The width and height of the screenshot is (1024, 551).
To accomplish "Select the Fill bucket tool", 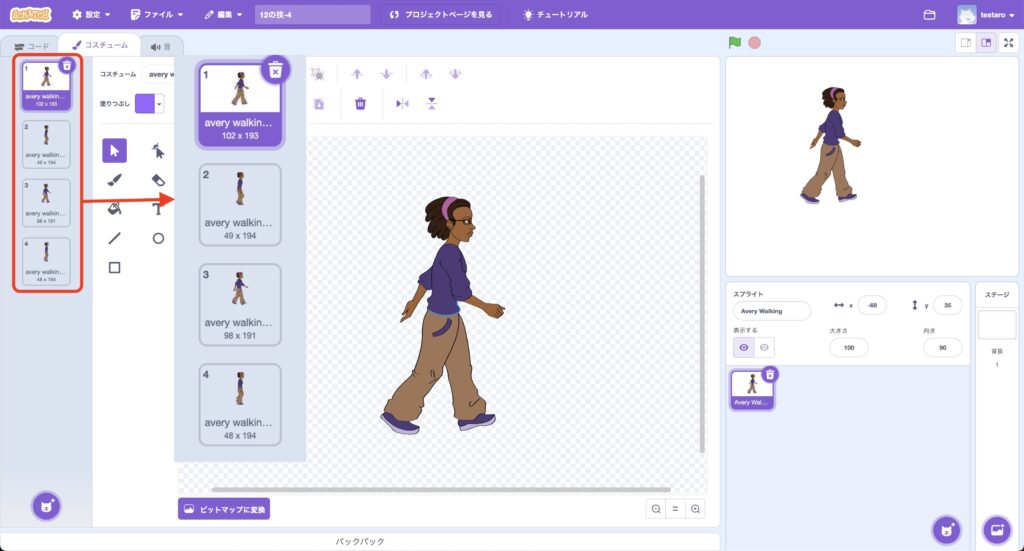I will pos(114,209).
